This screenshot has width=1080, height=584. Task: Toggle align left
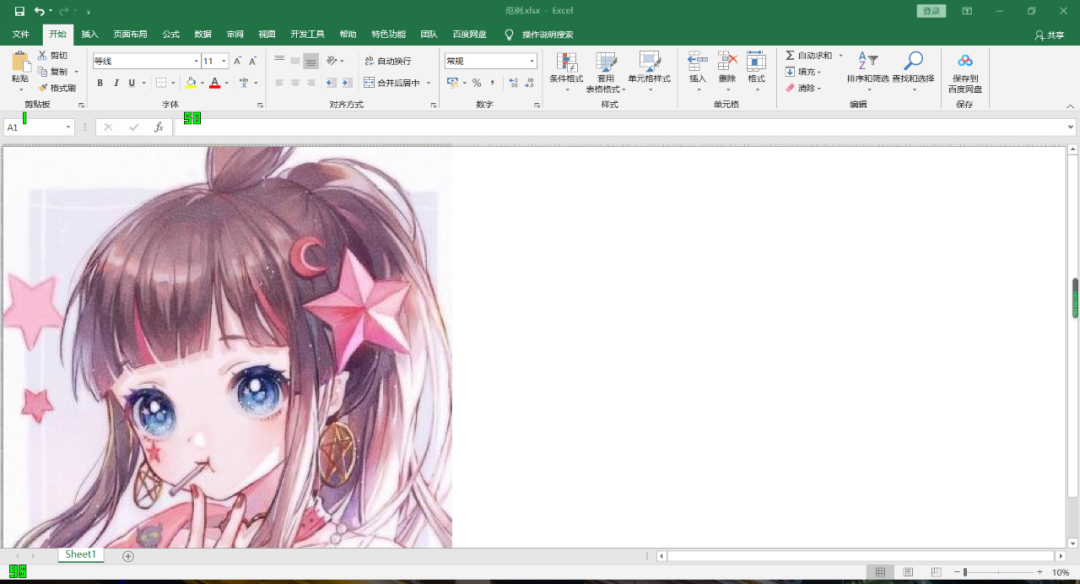(x=280, y=83)
